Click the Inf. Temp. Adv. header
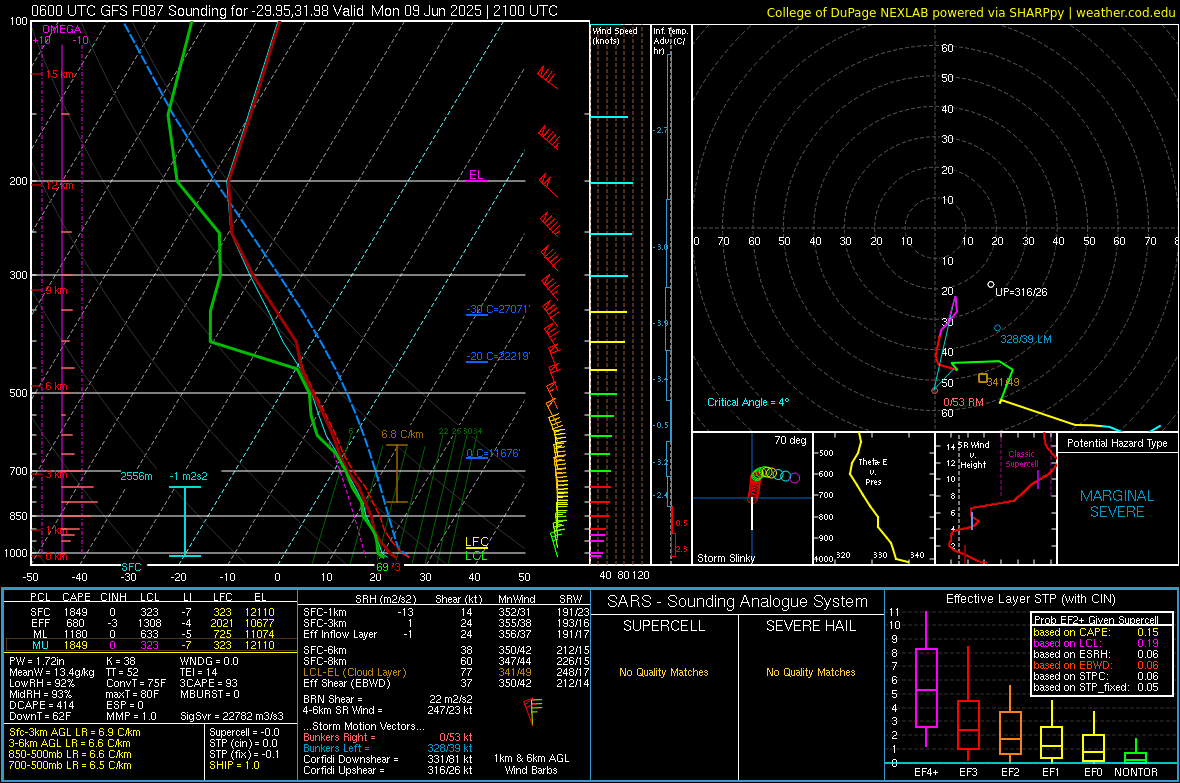This screenshot has width=1180, height=783. [670, 41]
